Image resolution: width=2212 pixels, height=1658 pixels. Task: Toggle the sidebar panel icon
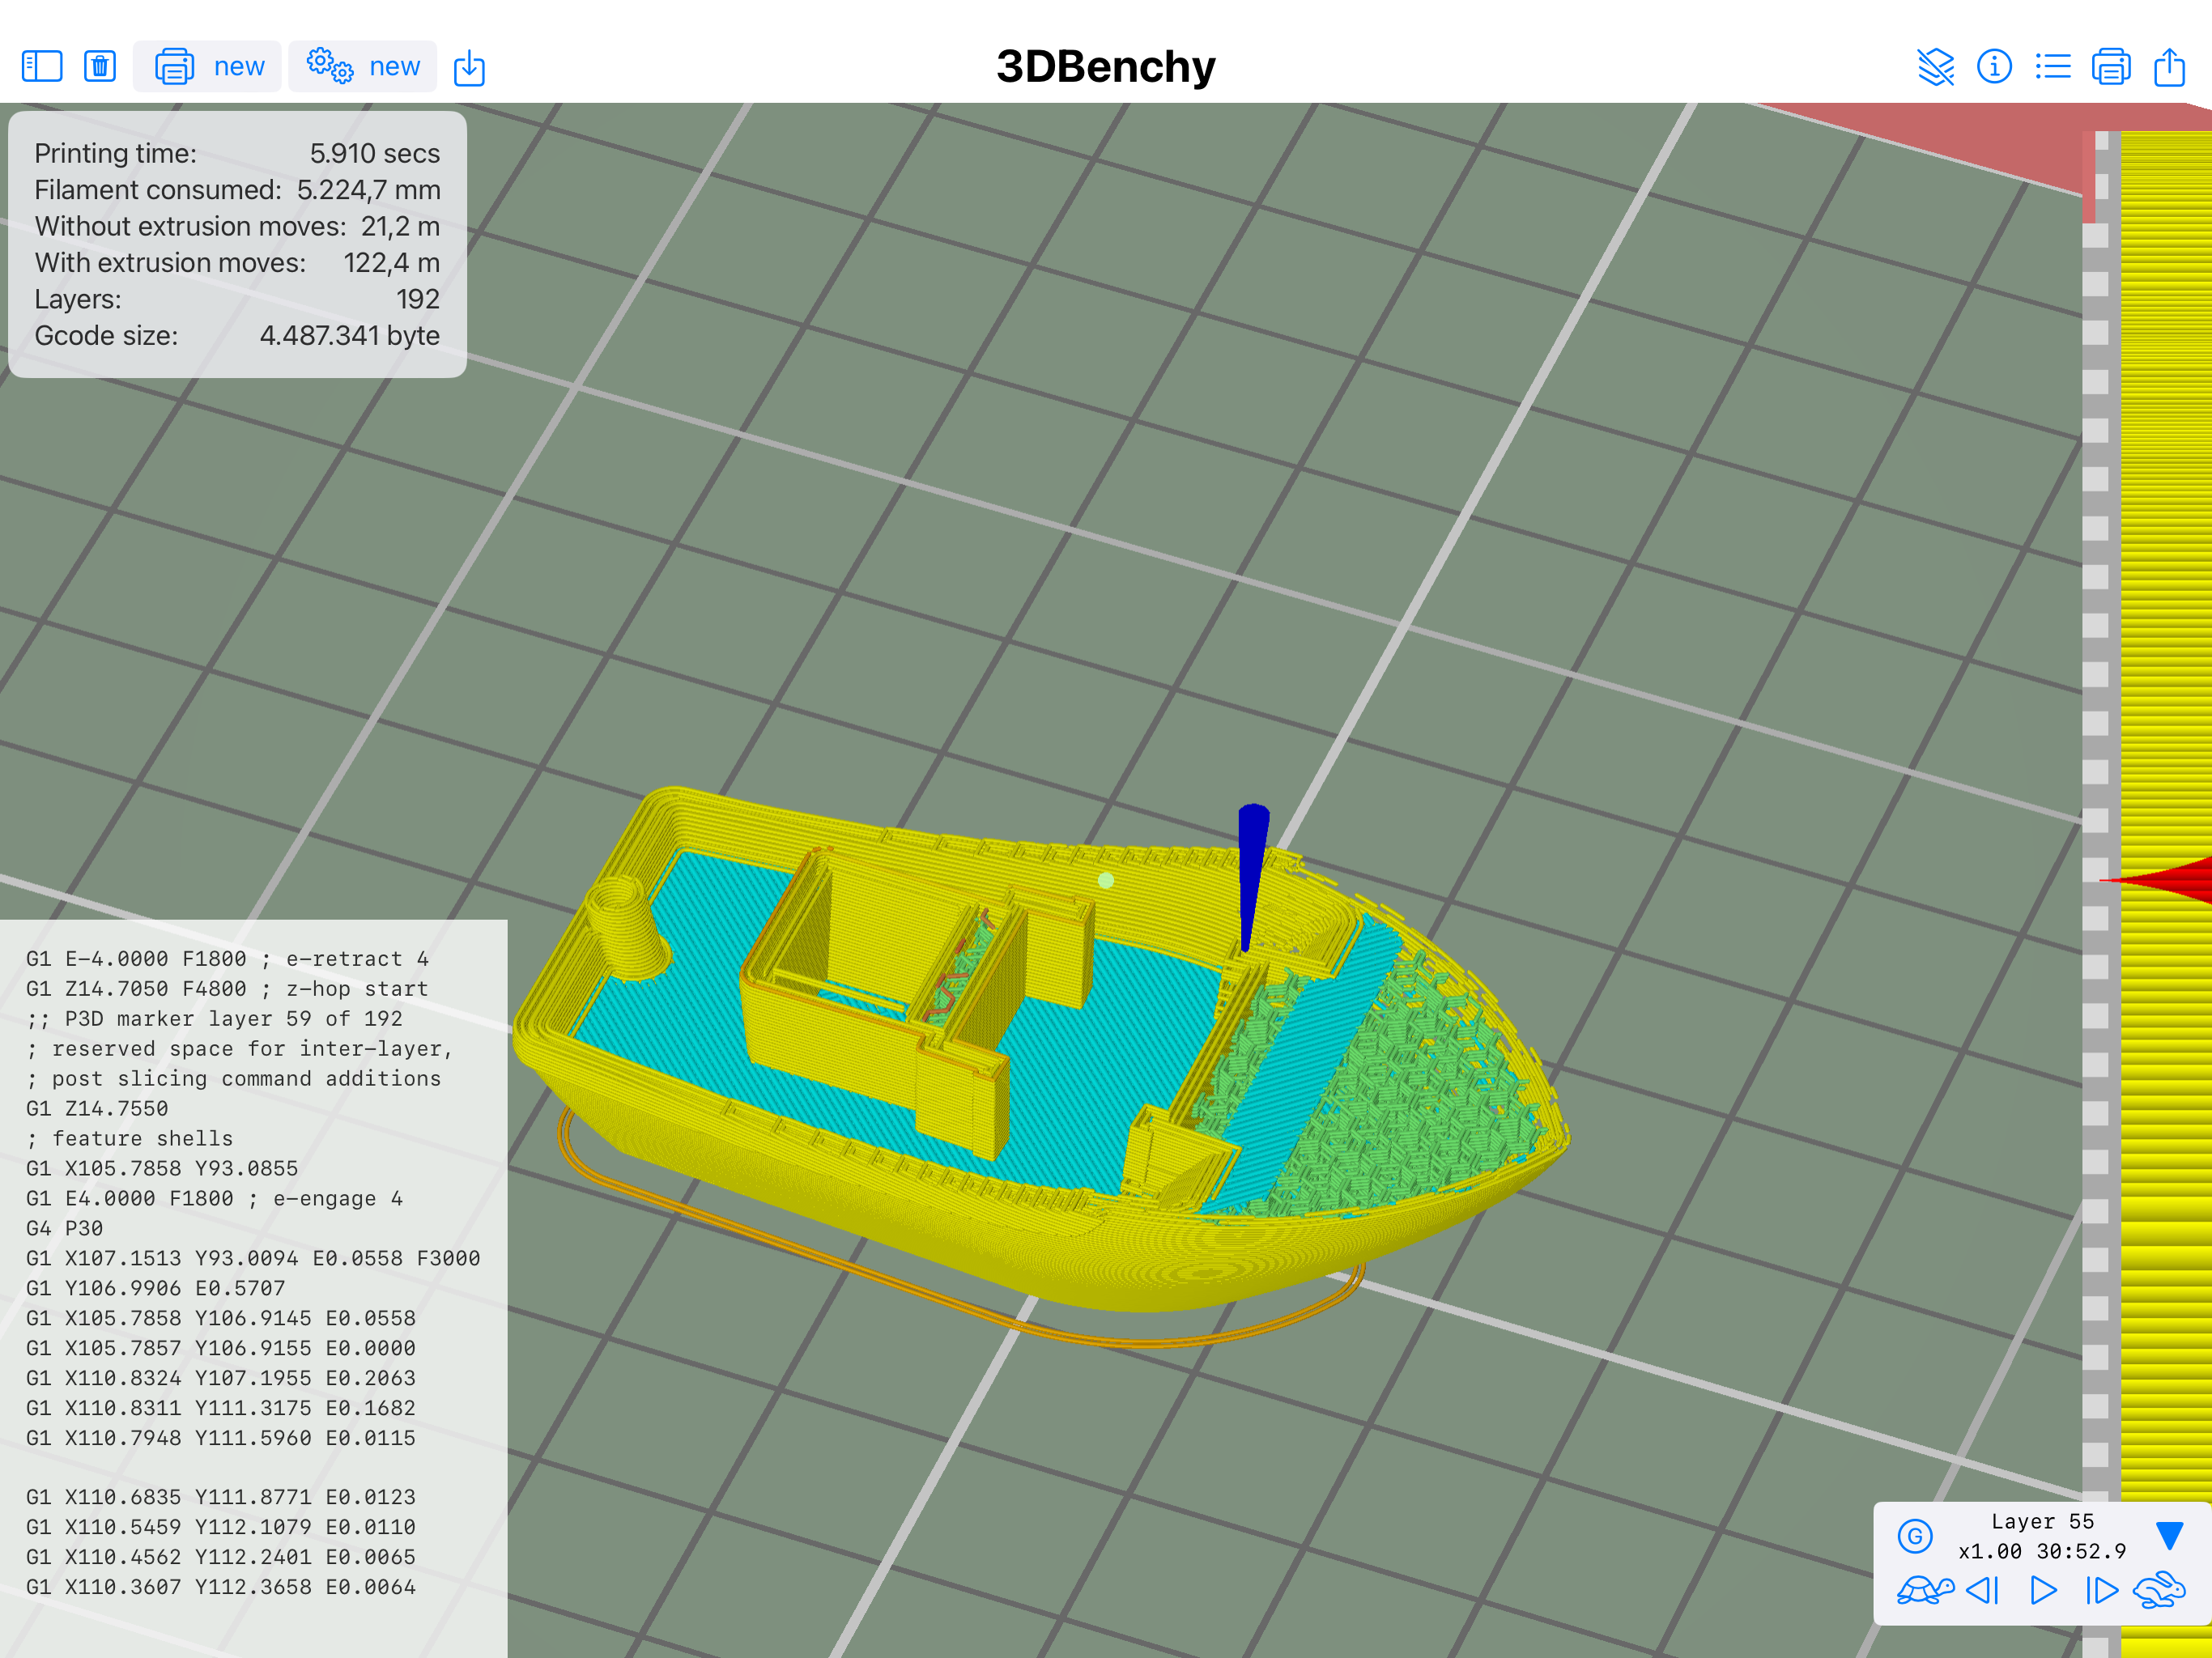[x=42, y=67]
